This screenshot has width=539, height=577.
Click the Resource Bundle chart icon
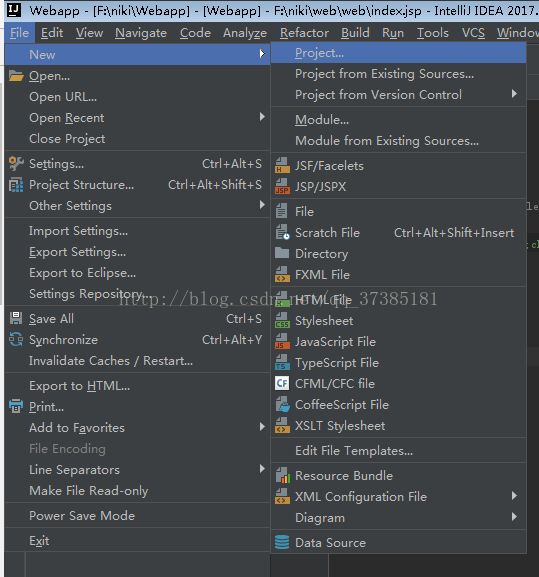click(283, 475)
